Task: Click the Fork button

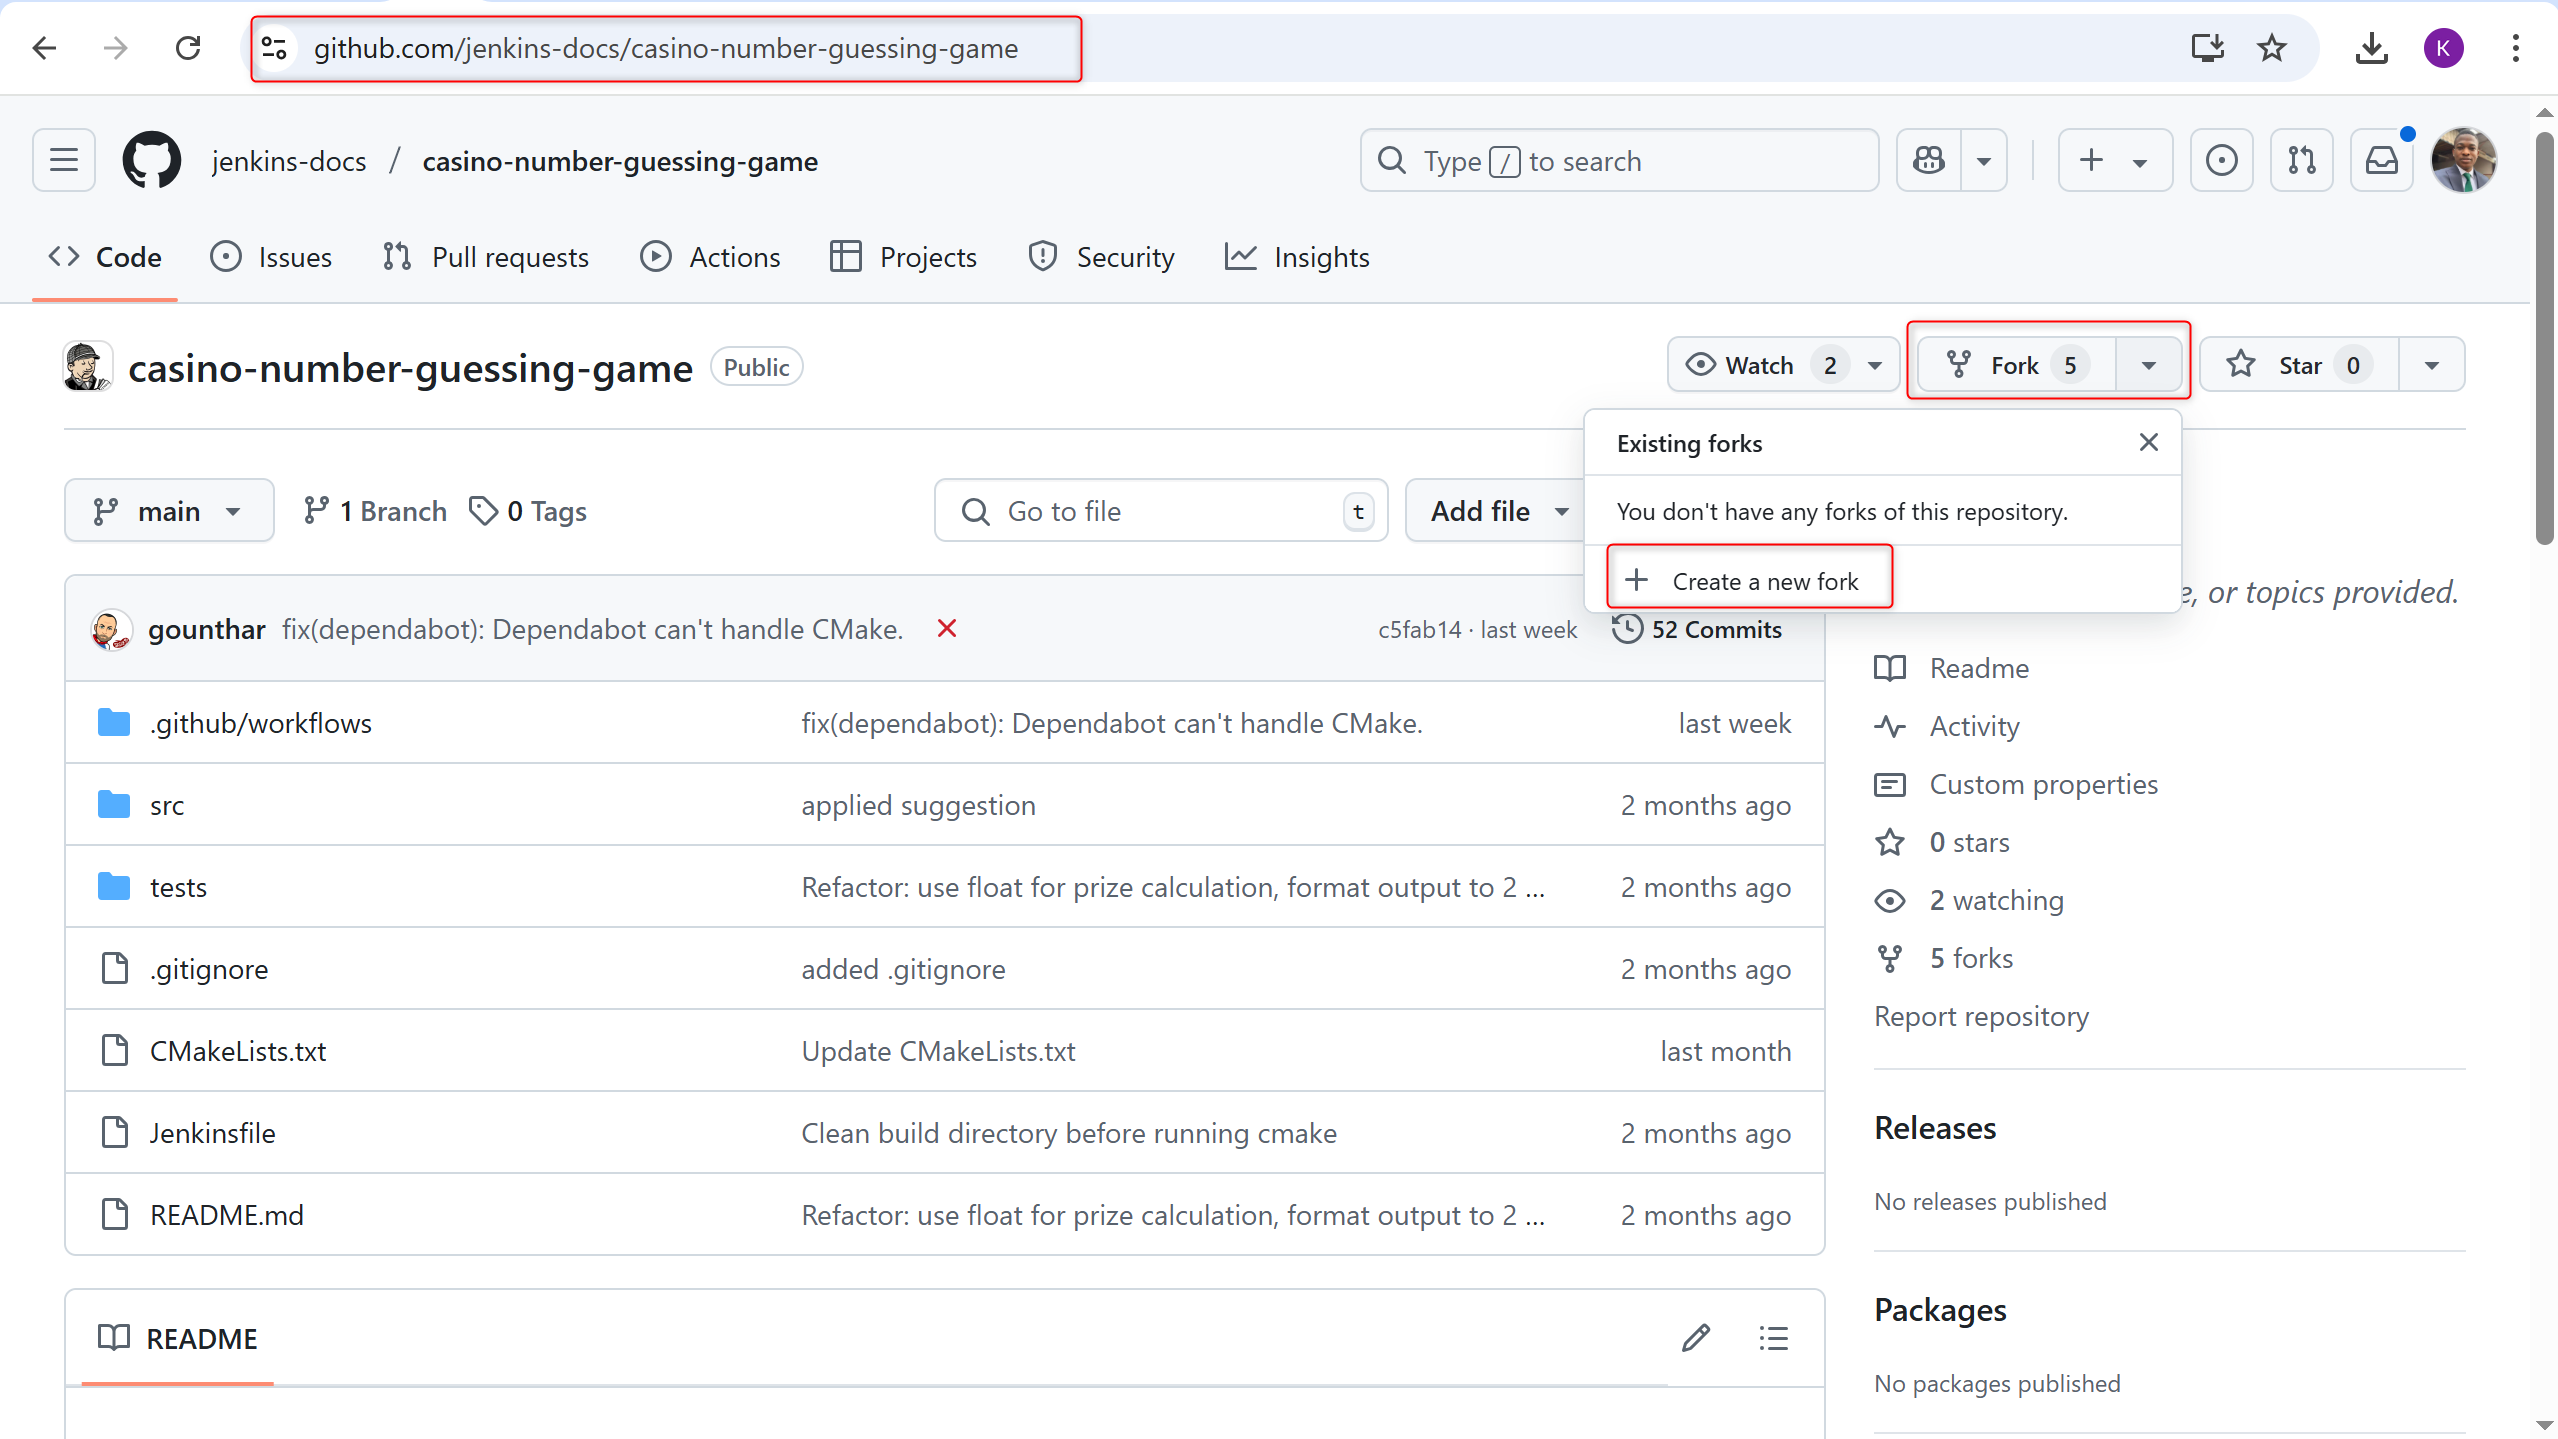Action: coord(2015,365)
